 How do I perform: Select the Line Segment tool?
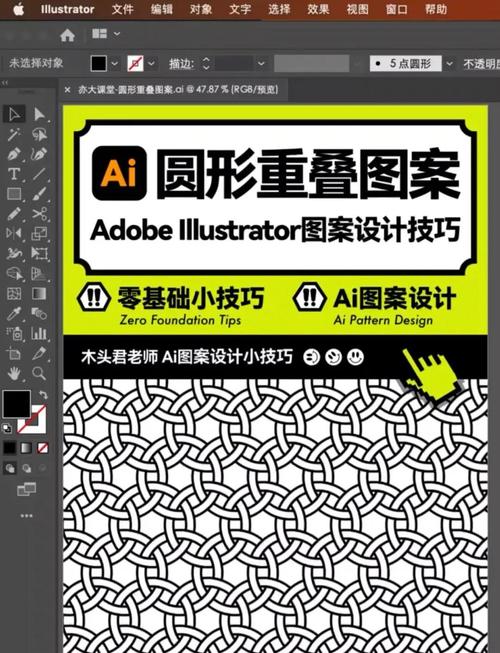[x=39, y=174]
